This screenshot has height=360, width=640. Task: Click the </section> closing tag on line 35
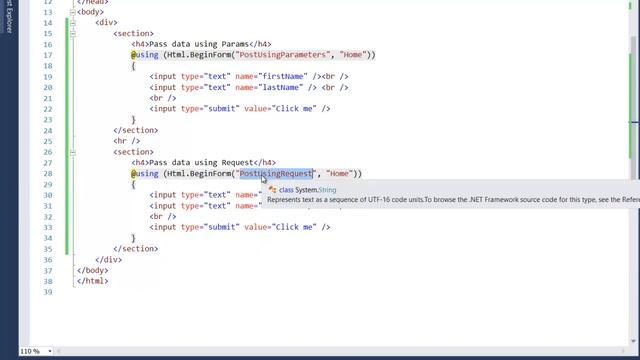(136, 249)
